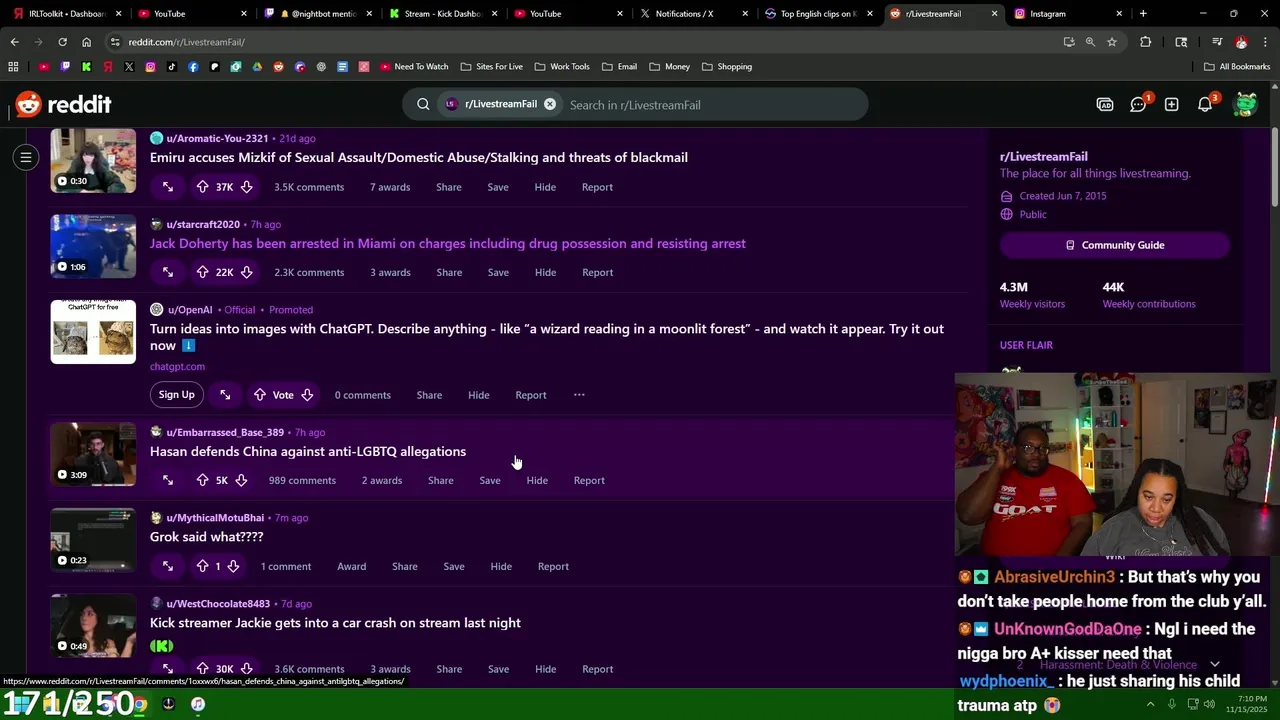Switch to Top English clips tab
The width and height of the screenshot is (1280, 720).
[817, 14]
